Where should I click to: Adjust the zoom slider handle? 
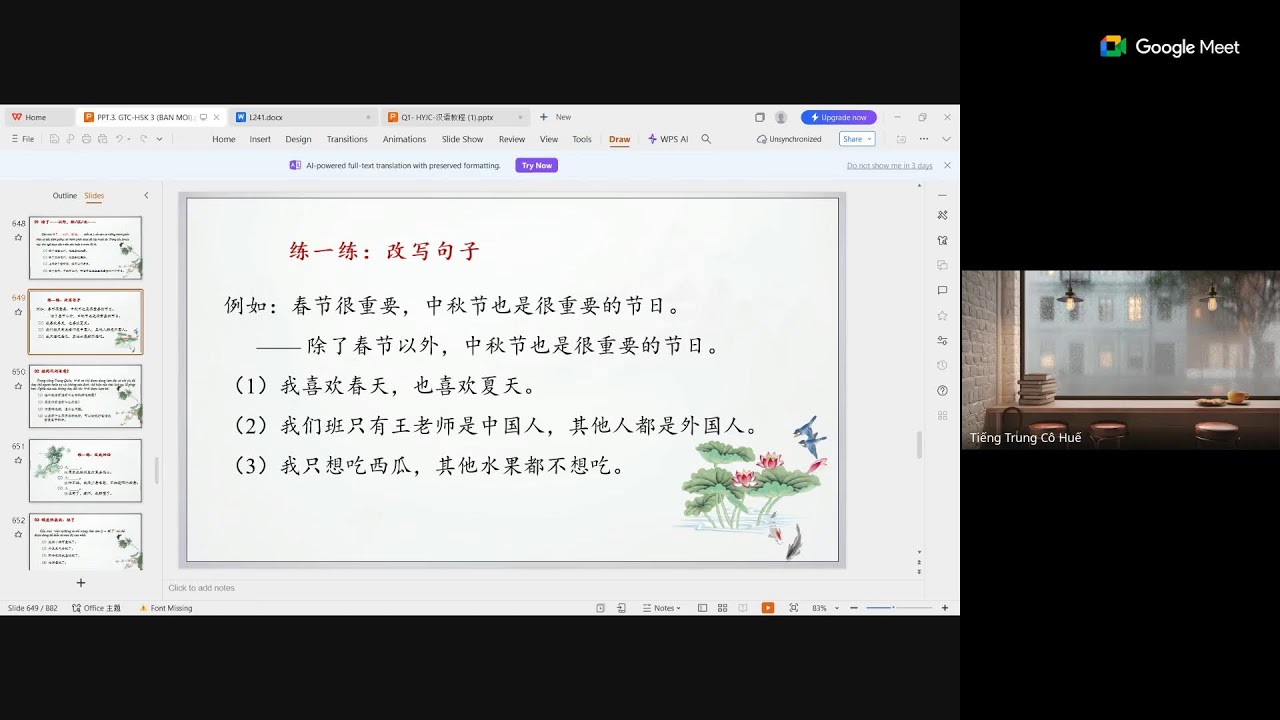coord(893,608)
